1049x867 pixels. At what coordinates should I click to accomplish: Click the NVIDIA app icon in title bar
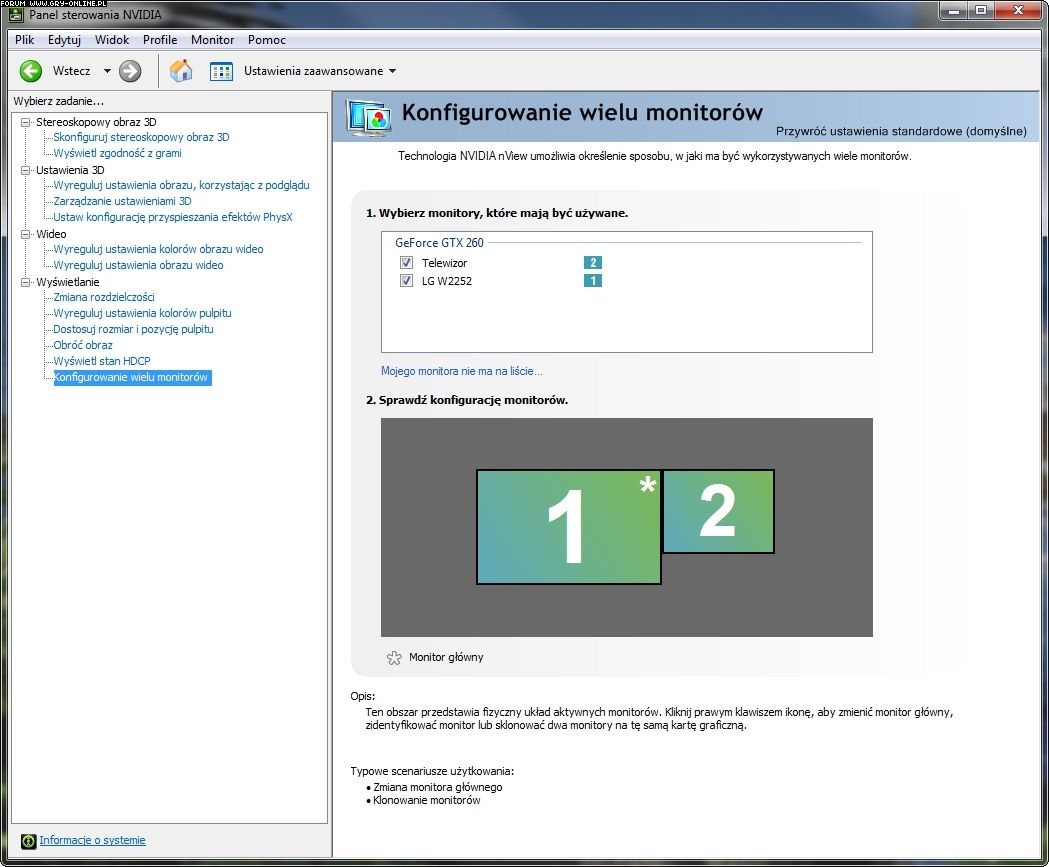pos(17,15)
